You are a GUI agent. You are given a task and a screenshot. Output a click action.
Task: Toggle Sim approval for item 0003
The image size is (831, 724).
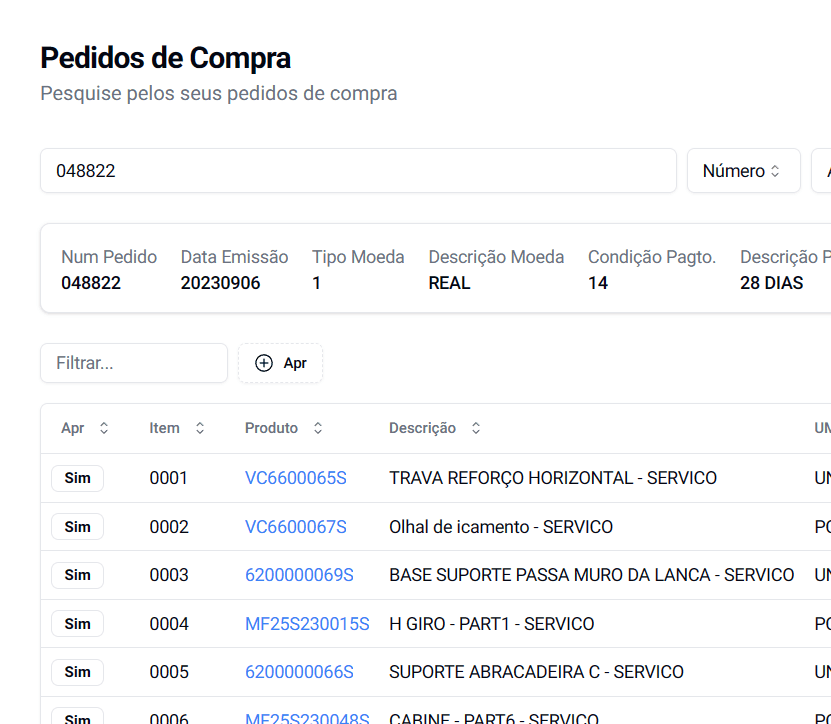77,575
